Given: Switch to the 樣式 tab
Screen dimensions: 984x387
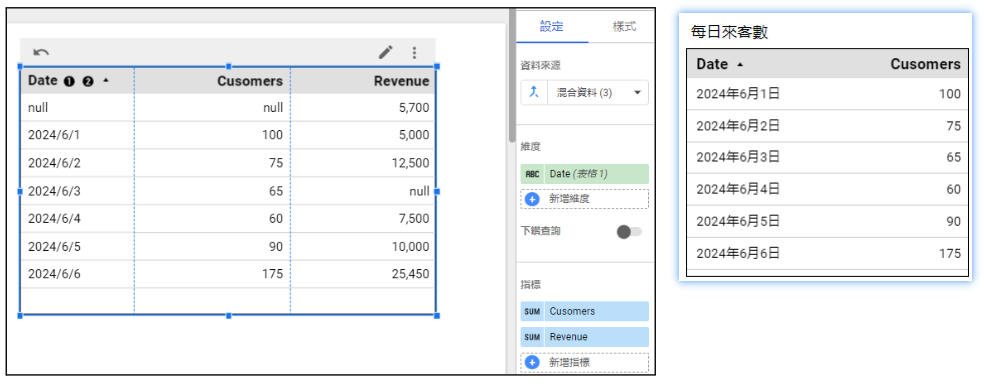Looking at the screenshot, I should coord(623,26).
